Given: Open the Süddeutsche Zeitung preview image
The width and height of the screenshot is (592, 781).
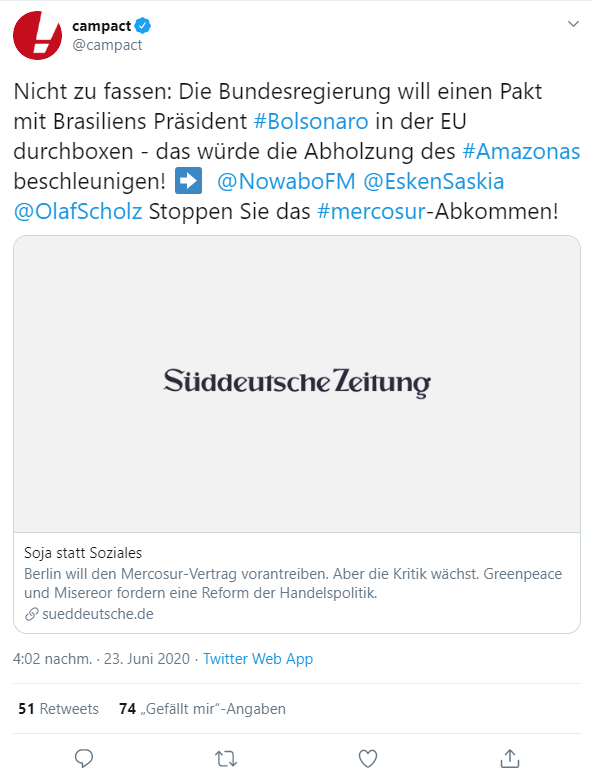Looking at the screenshot, I should (297, 384).
